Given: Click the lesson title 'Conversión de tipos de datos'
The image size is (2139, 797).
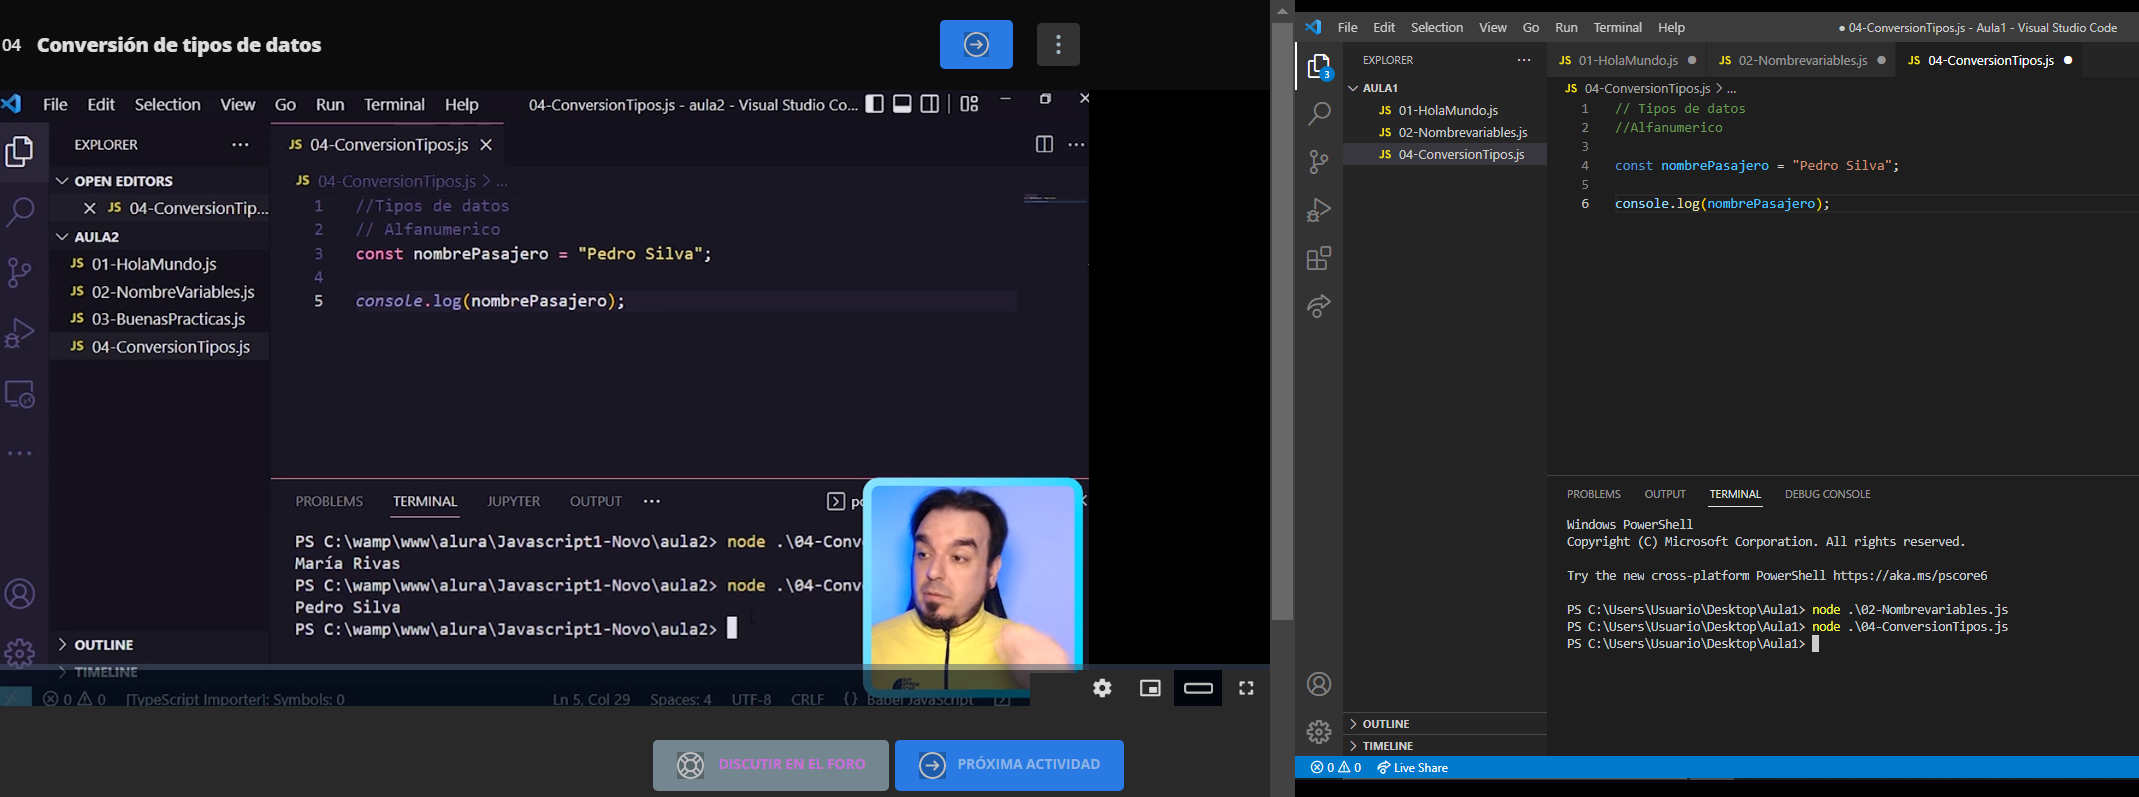Looking at the screenshot, I should (179, 45).
